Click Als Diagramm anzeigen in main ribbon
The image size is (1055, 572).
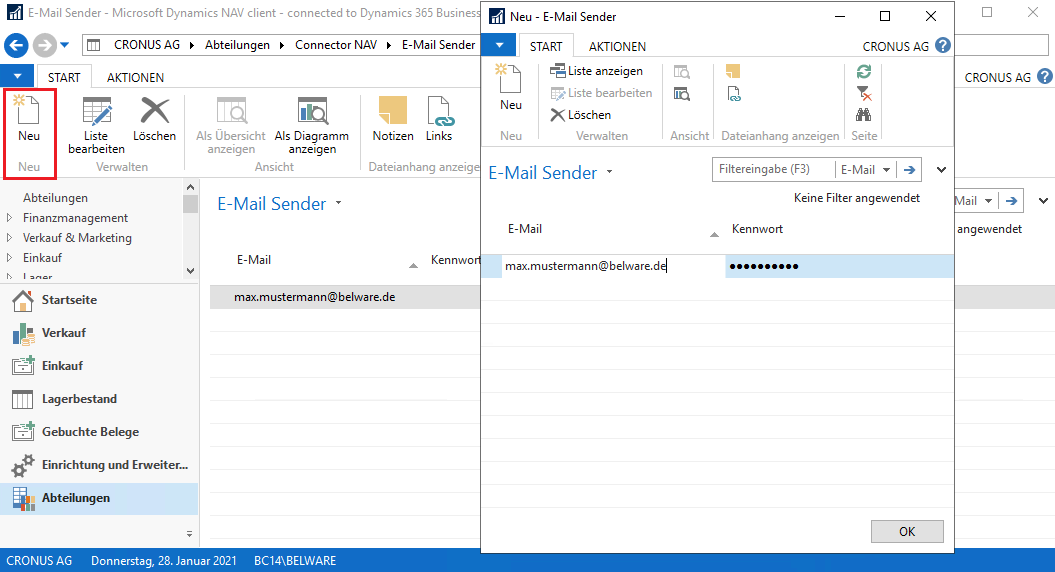click(312, 126)
